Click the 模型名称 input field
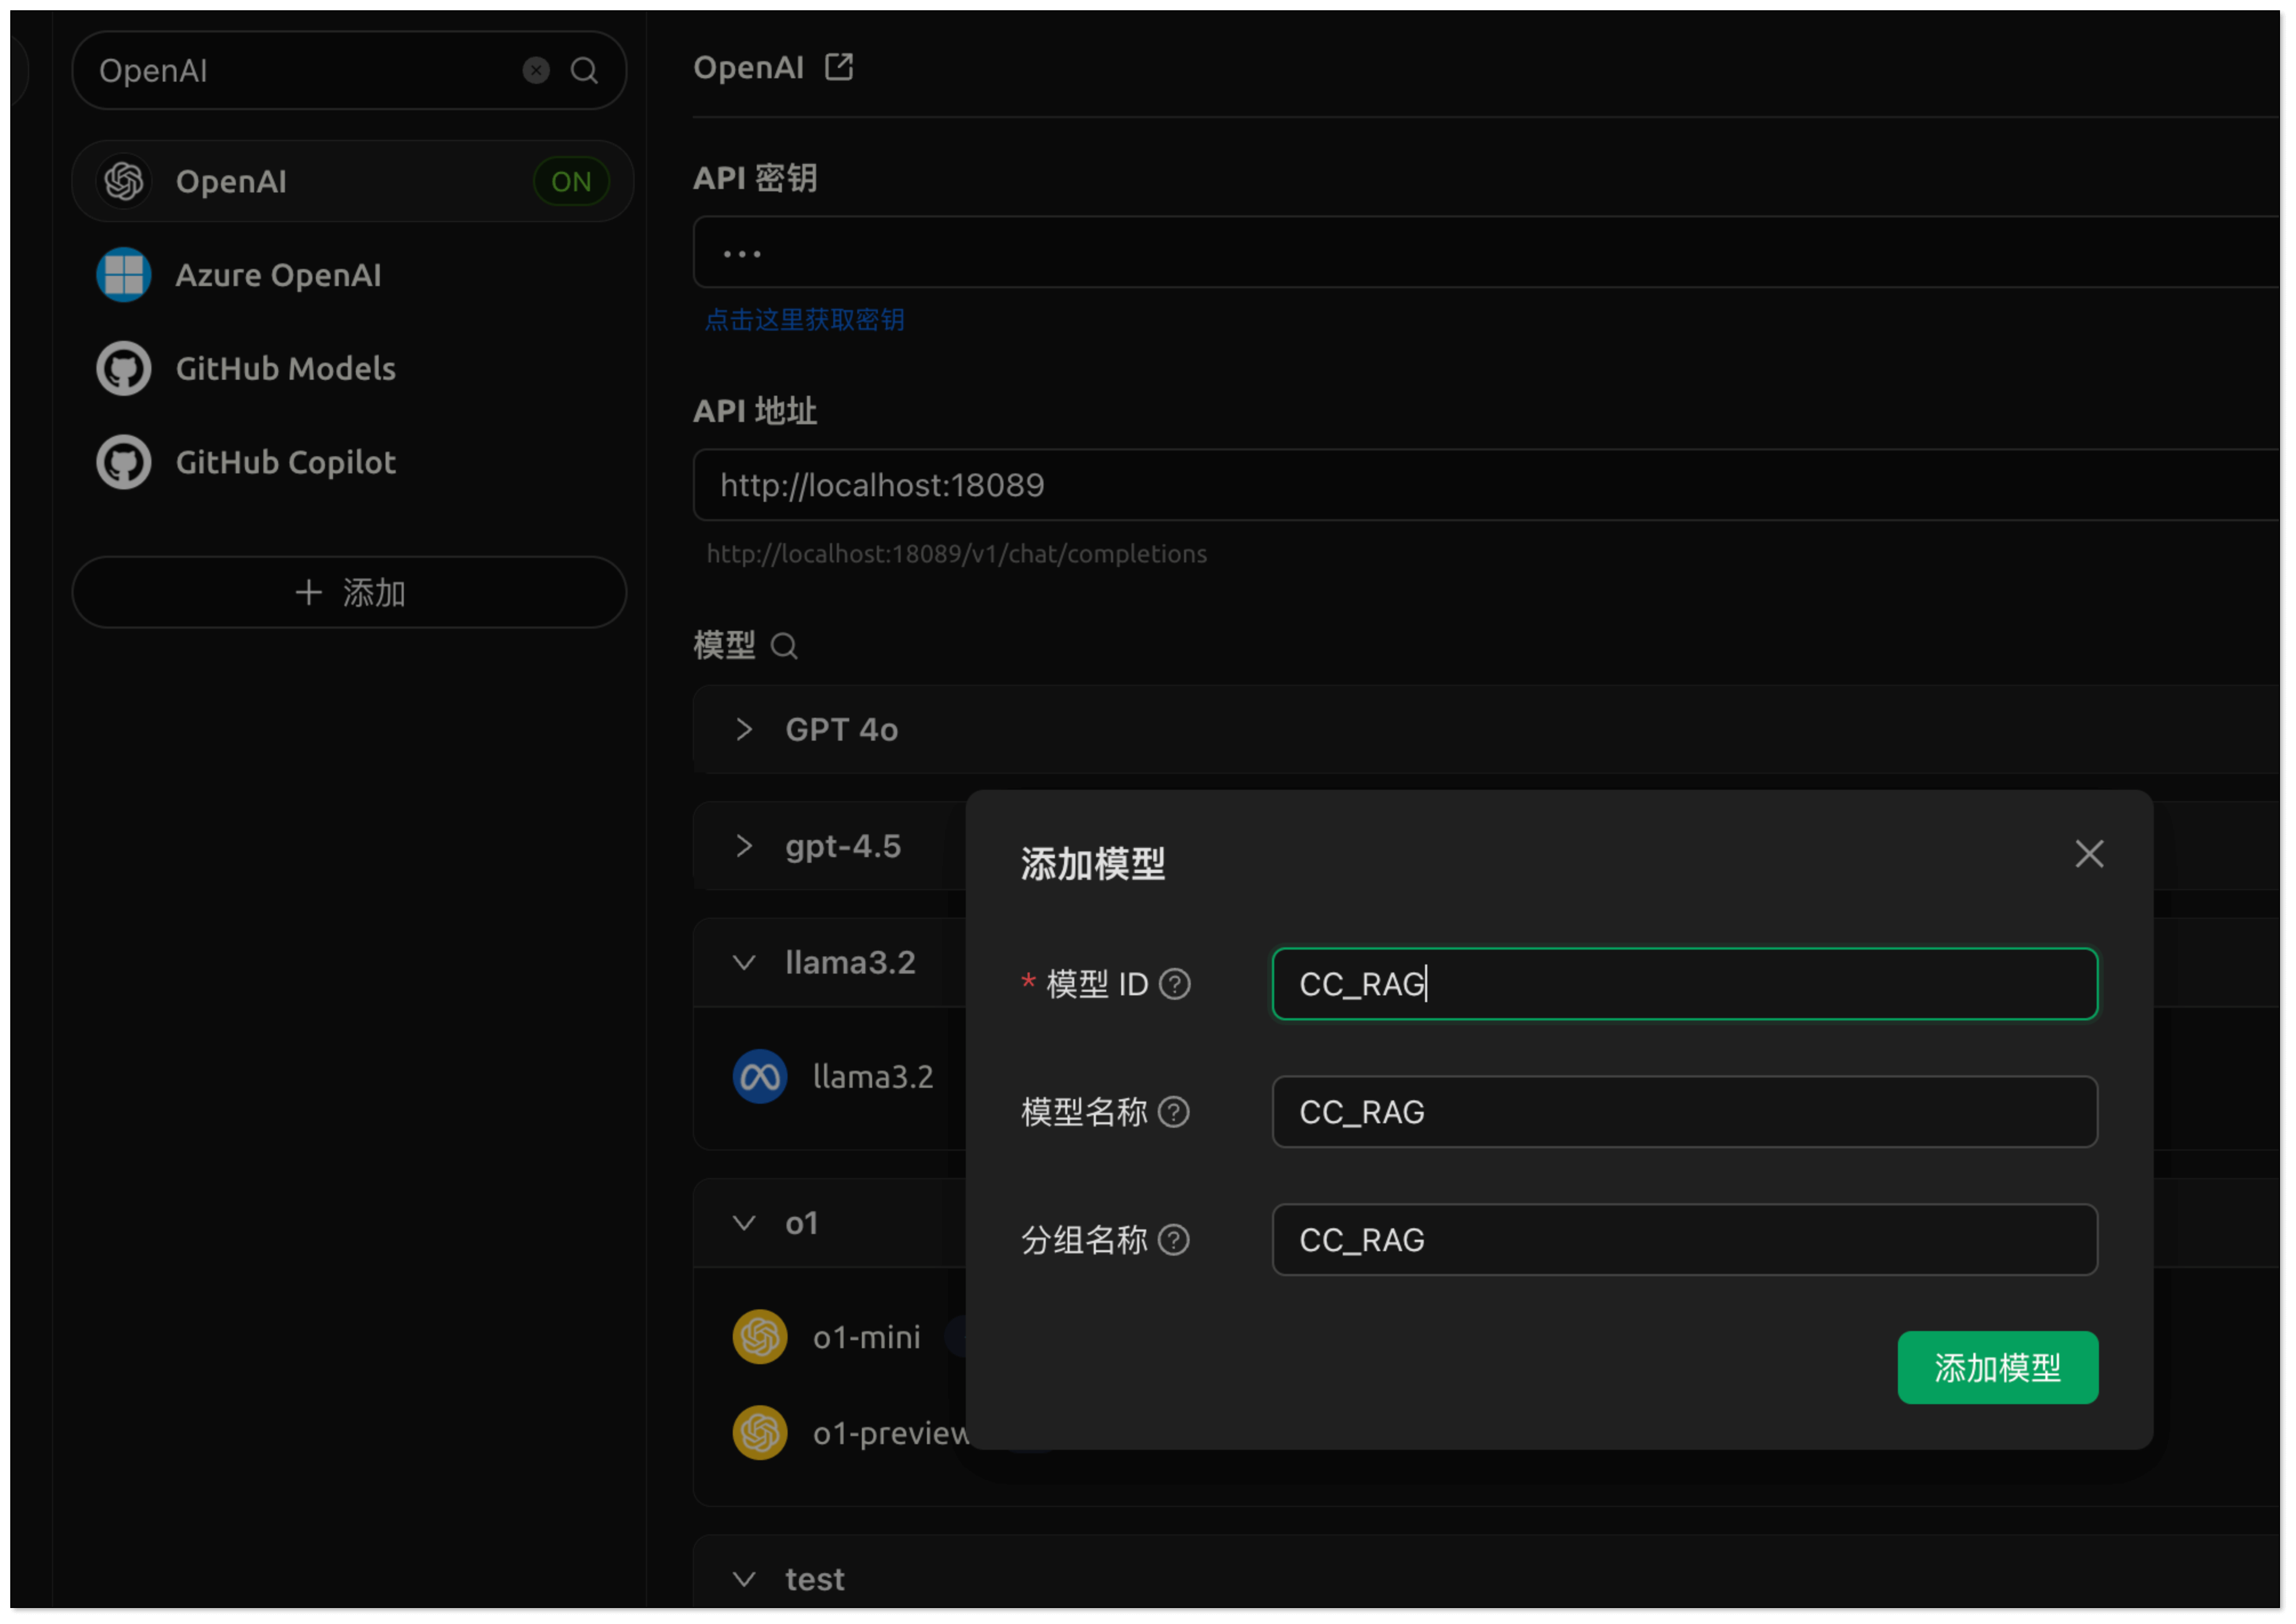This screenshot has width=2296, height=1624. [1684, 1112]
